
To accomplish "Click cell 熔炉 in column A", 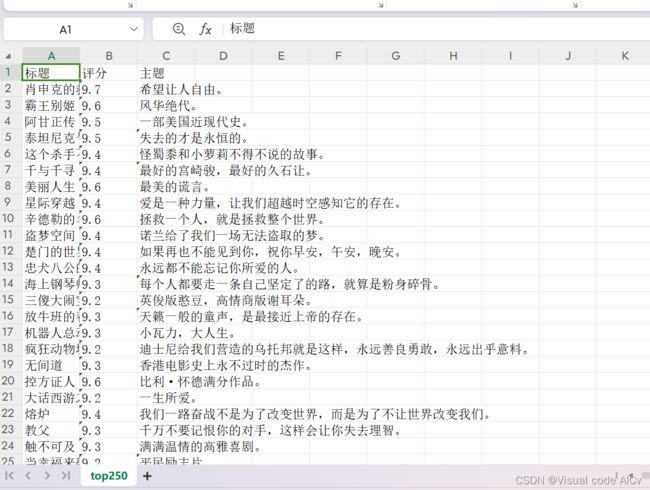I will pyautogui.click(x=51, y=414).
